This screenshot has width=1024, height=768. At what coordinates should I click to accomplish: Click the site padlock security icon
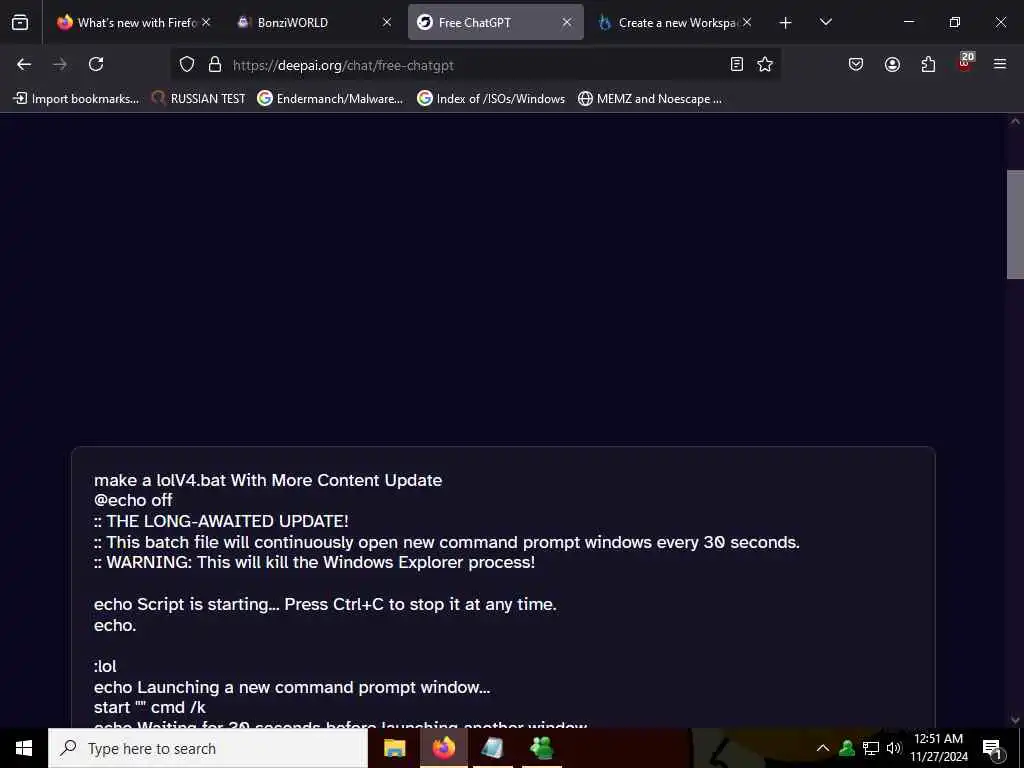coord(215,64)
